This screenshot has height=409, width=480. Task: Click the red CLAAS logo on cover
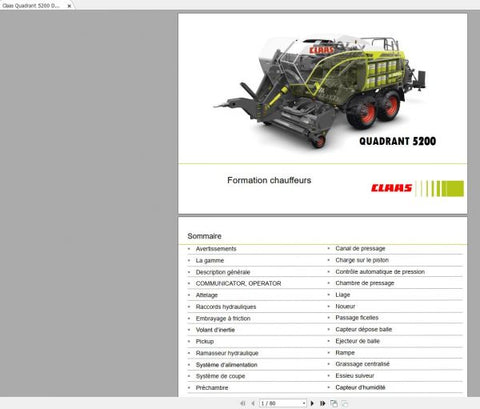pos(391,188)
